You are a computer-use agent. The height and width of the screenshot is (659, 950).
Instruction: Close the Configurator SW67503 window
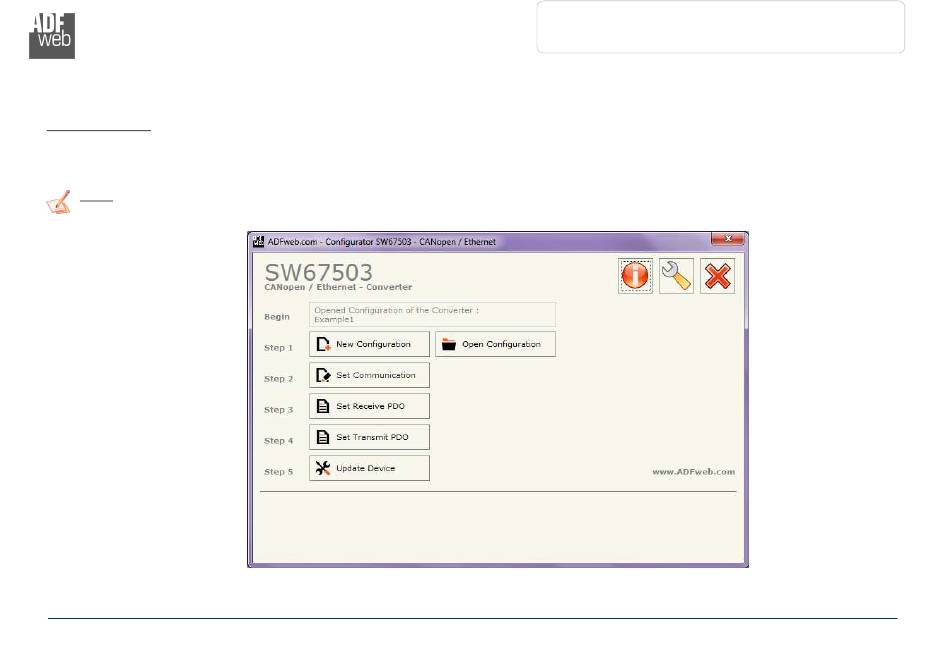pos(727,240)
